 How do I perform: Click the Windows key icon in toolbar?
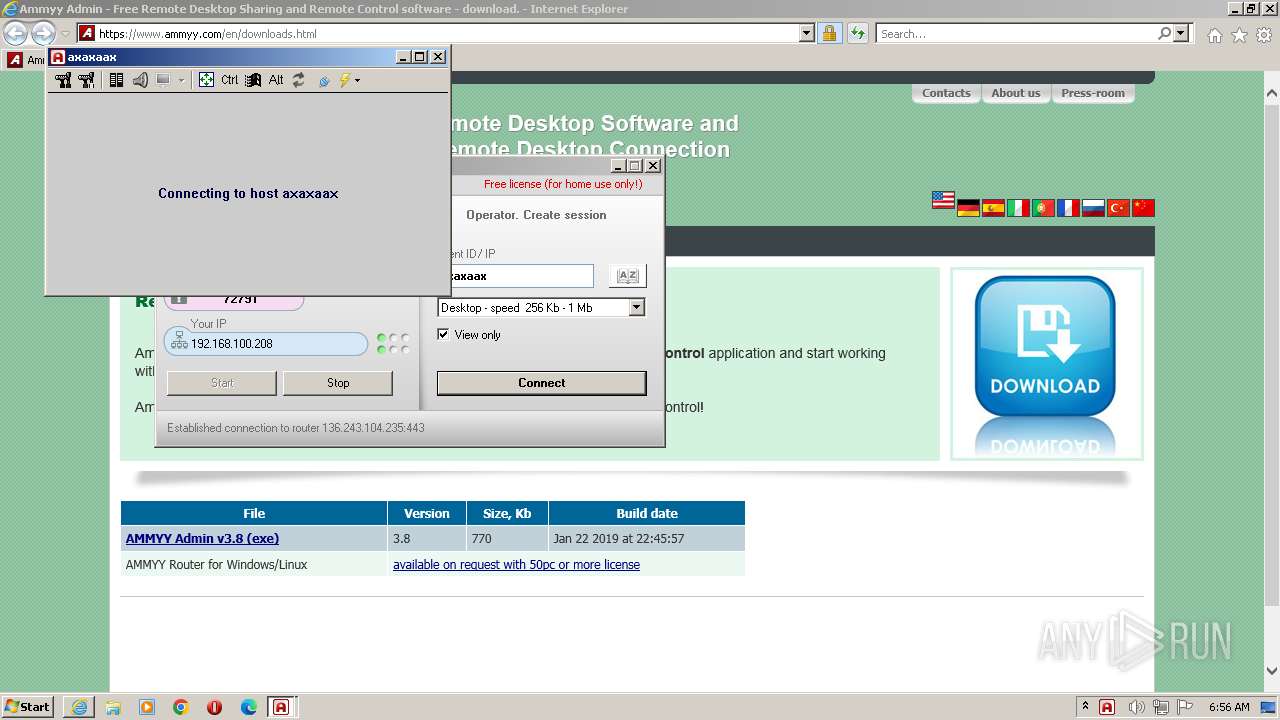tap(253, 80)
